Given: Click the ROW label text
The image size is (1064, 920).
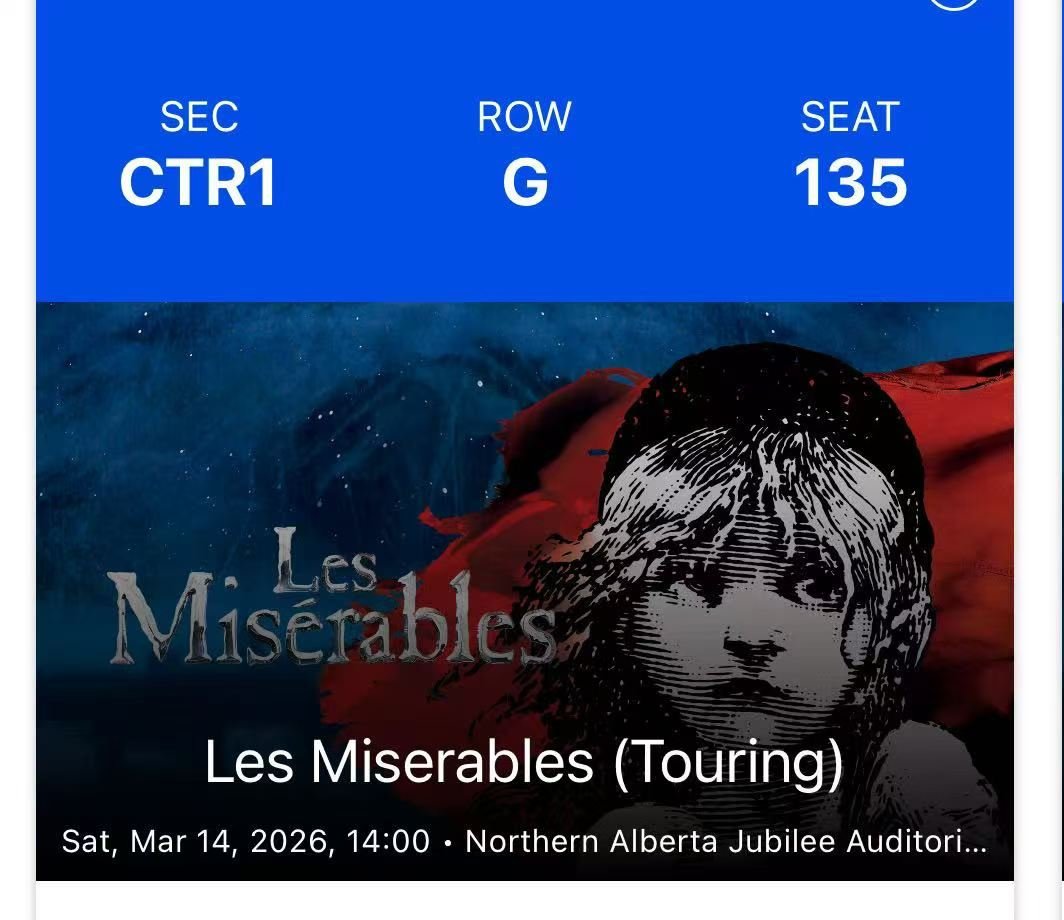Looking at the screenshot, I should pyautogui.click(x=525, y=117).
